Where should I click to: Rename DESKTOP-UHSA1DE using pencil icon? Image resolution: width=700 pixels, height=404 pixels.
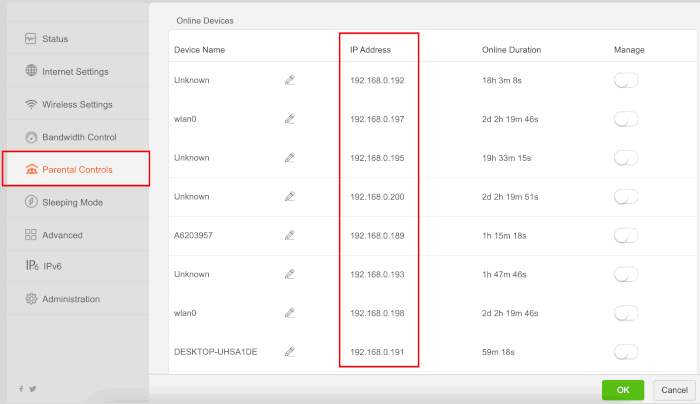click(x=290, y=352)
